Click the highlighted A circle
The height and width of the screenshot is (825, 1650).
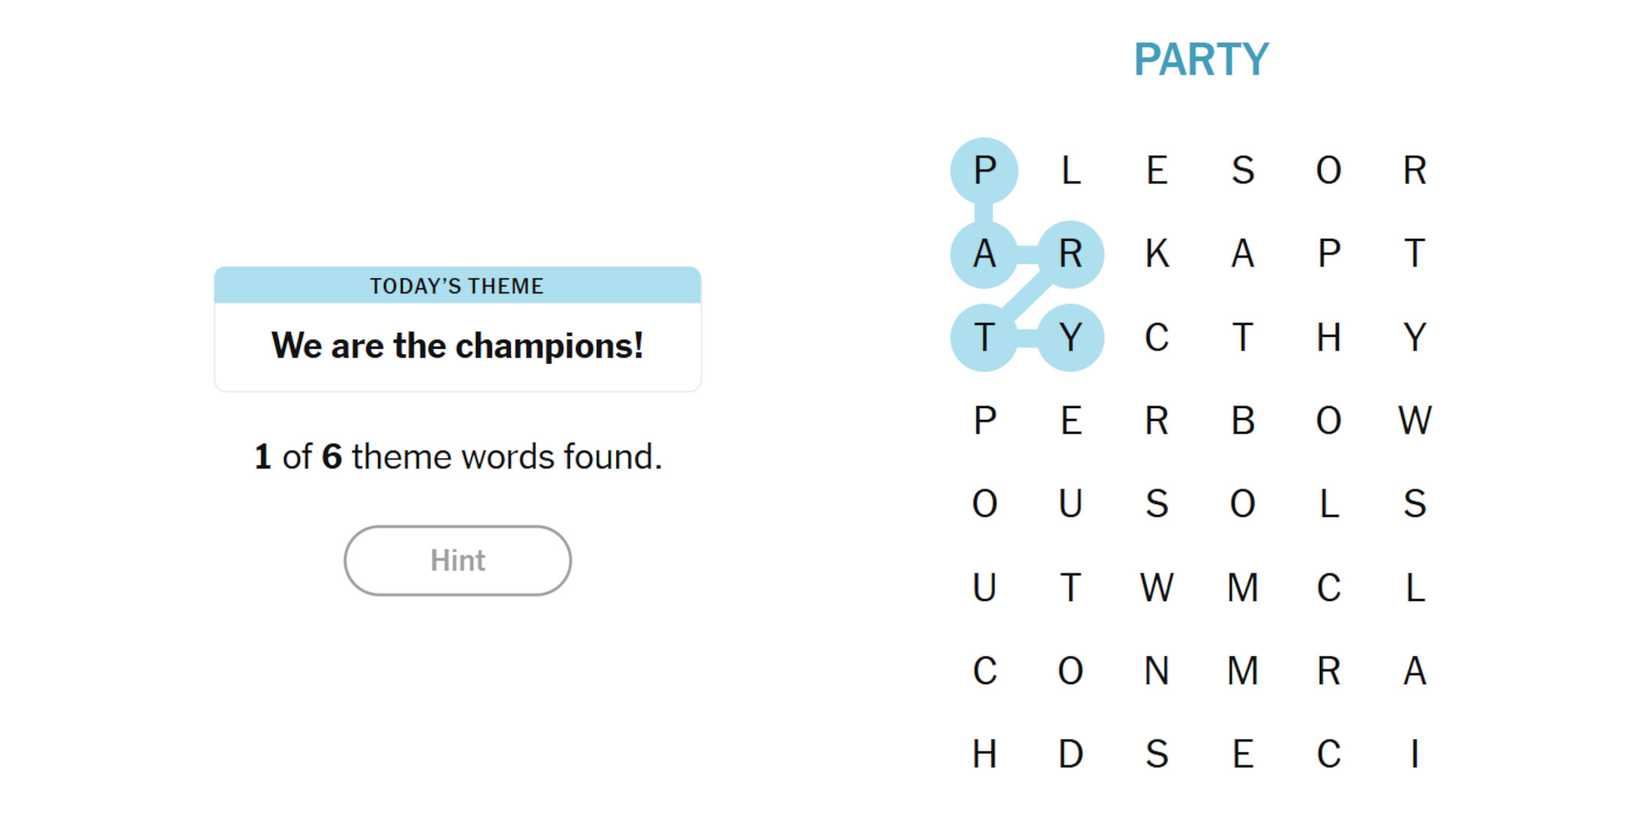[x=984, y=254]
